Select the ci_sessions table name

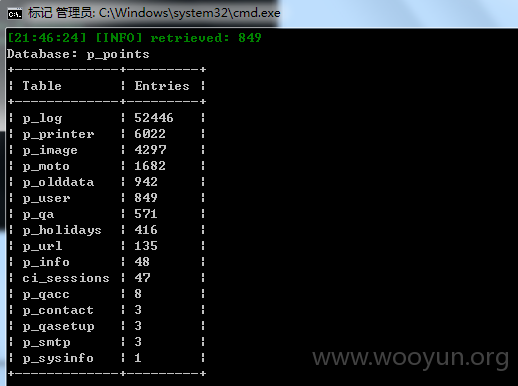pyautogui.click(x=66, y=278)
